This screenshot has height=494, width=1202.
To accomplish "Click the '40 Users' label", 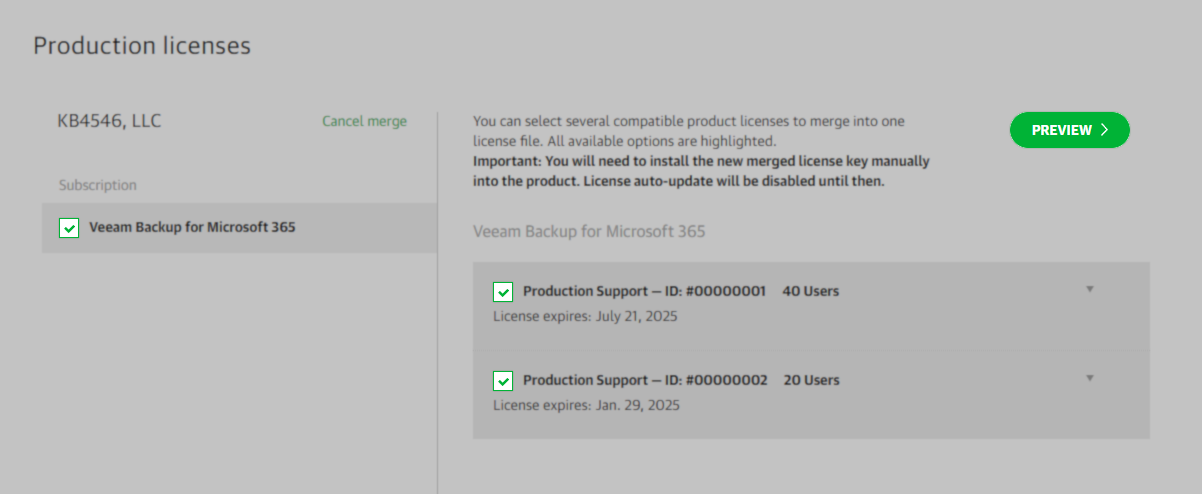I will pyautogui.click(x=810, y=292).
